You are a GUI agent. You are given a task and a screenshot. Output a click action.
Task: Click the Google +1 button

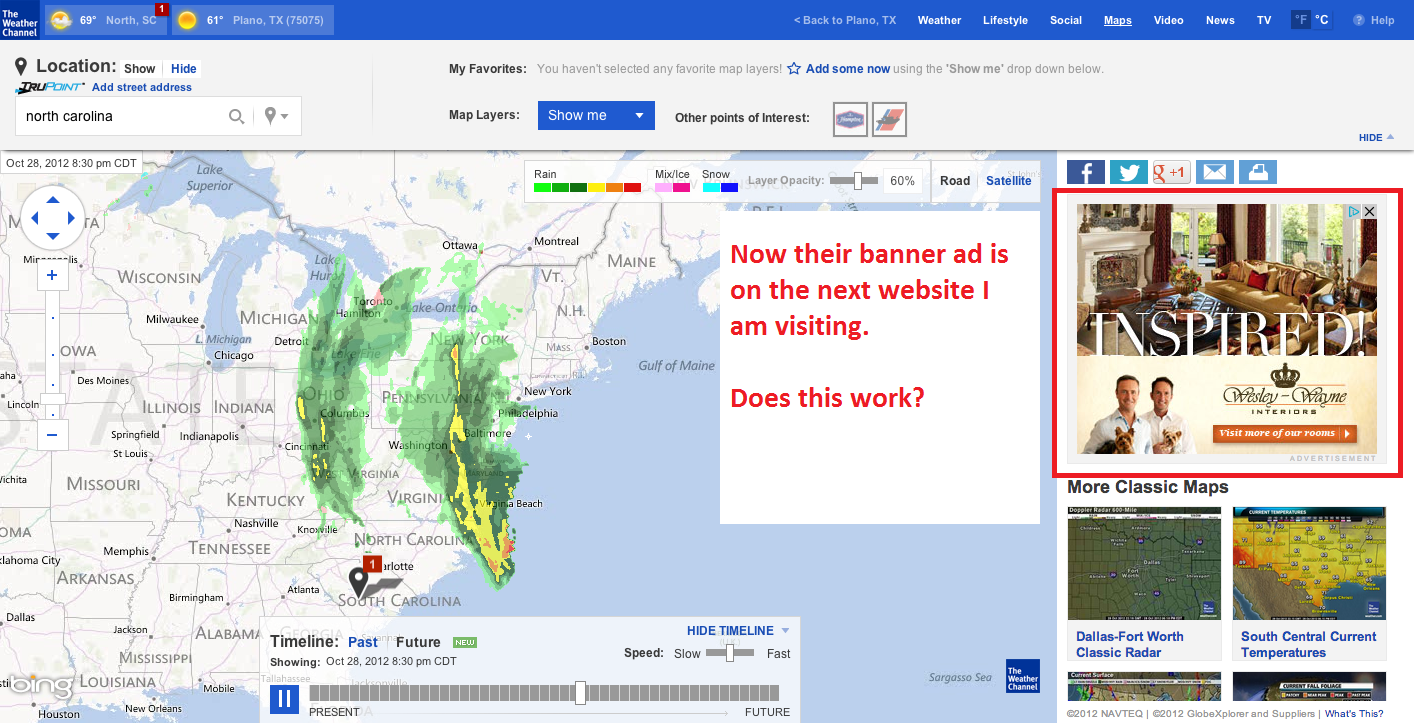coord(1172,172)
